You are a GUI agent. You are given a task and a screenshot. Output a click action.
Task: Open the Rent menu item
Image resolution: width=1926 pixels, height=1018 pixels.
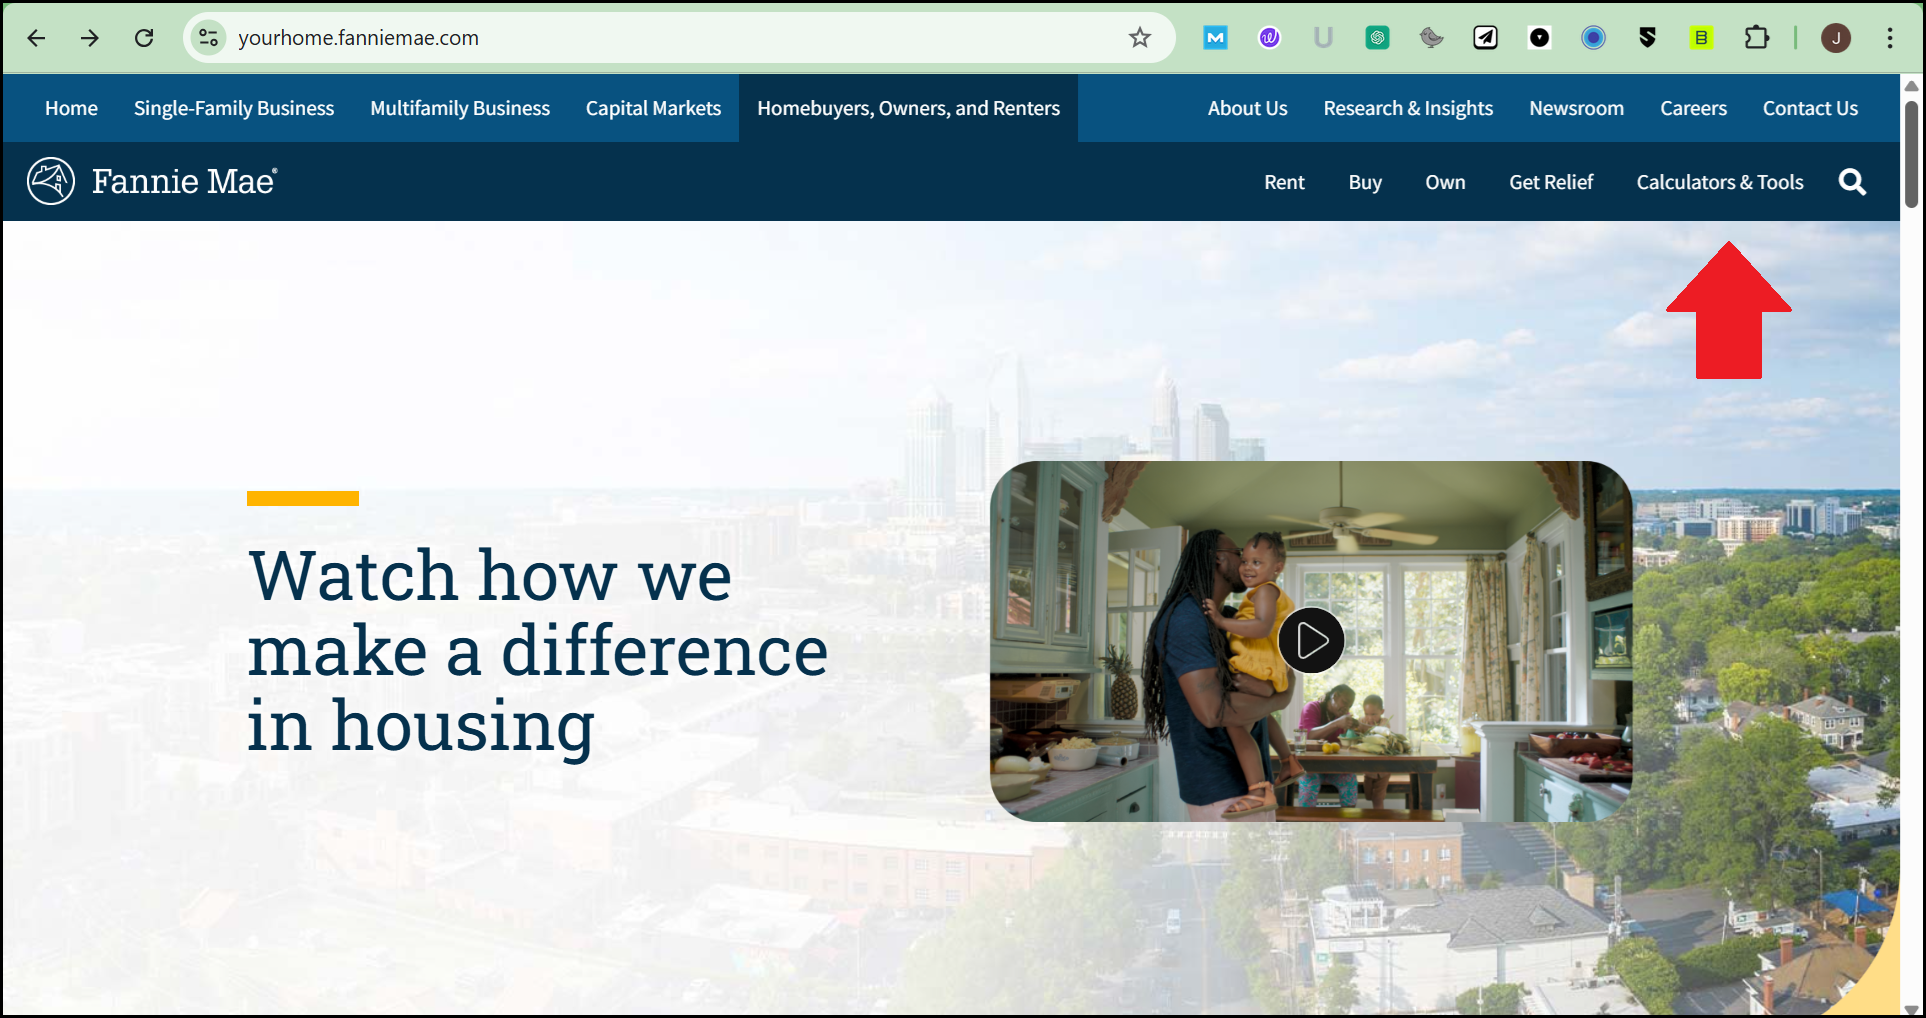click(1284, 182)
